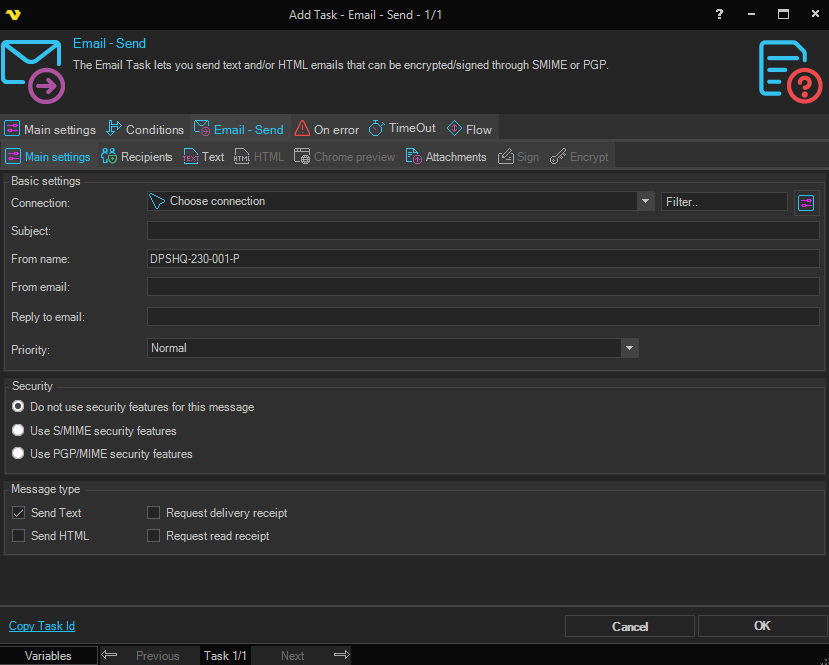Open the Priority dropdown
Viewport: 829px width, 665px height.
(x=629, y=348)
